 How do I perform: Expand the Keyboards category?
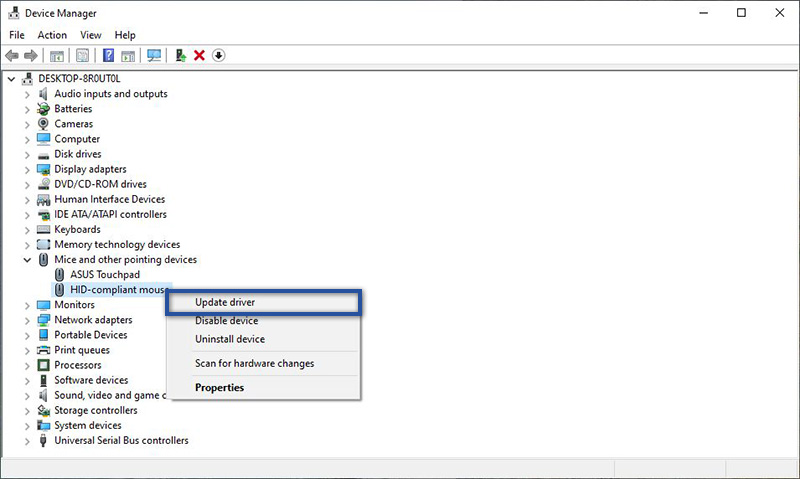(x=27, y=230)
